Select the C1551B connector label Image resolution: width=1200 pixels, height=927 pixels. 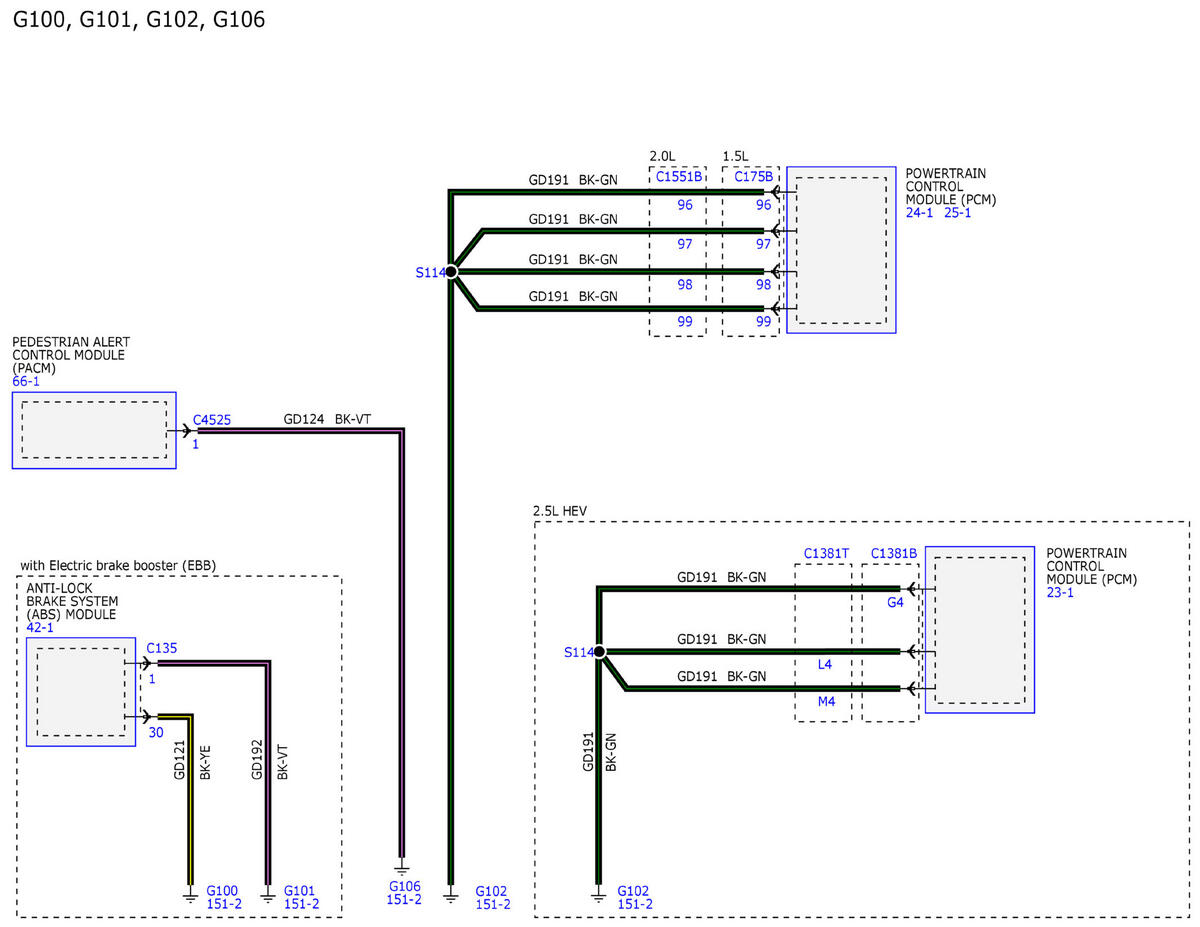(677, 177)
